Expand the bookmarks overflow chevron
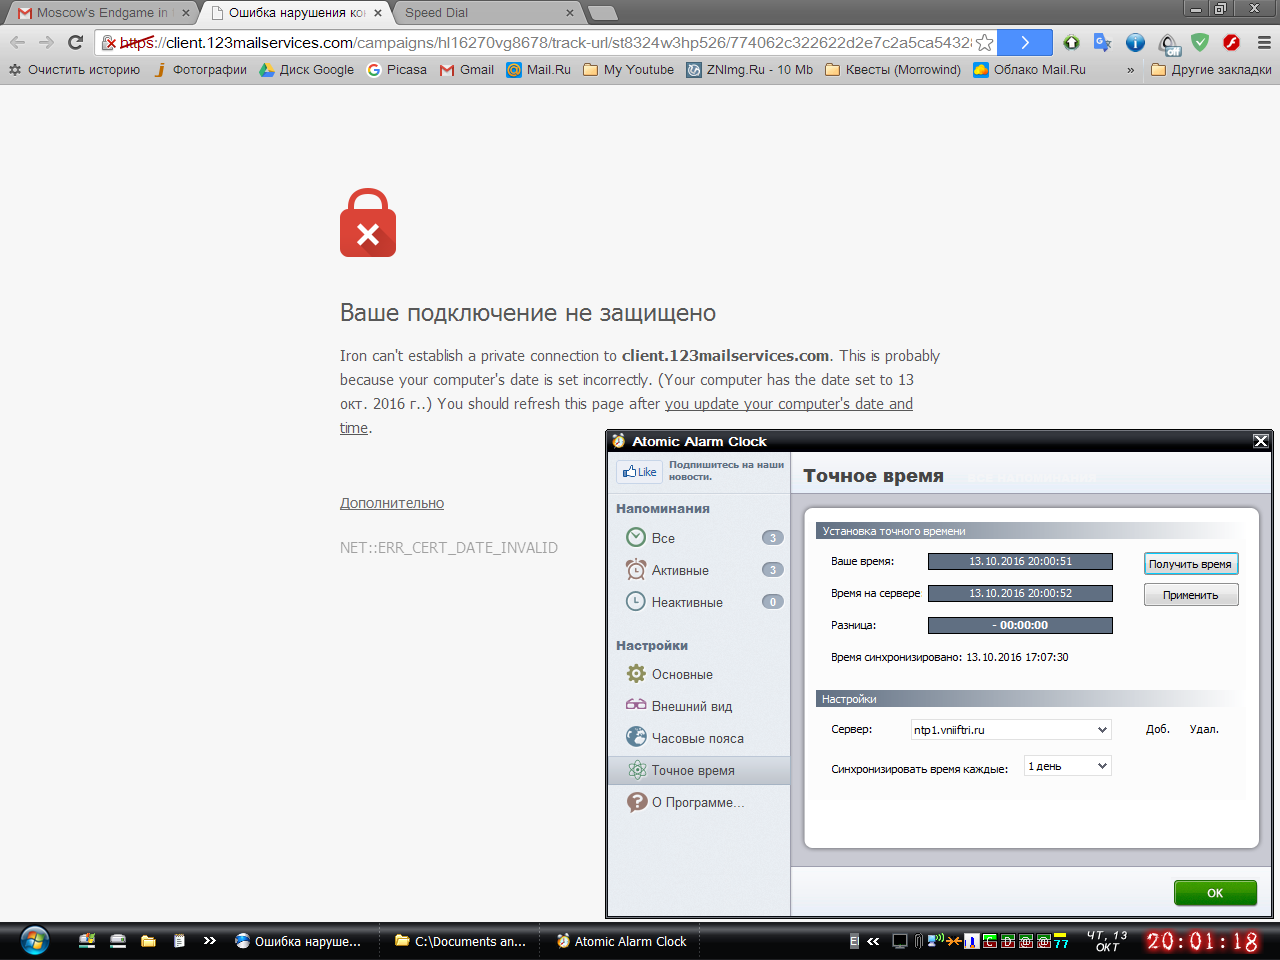 pos(1131,70)
